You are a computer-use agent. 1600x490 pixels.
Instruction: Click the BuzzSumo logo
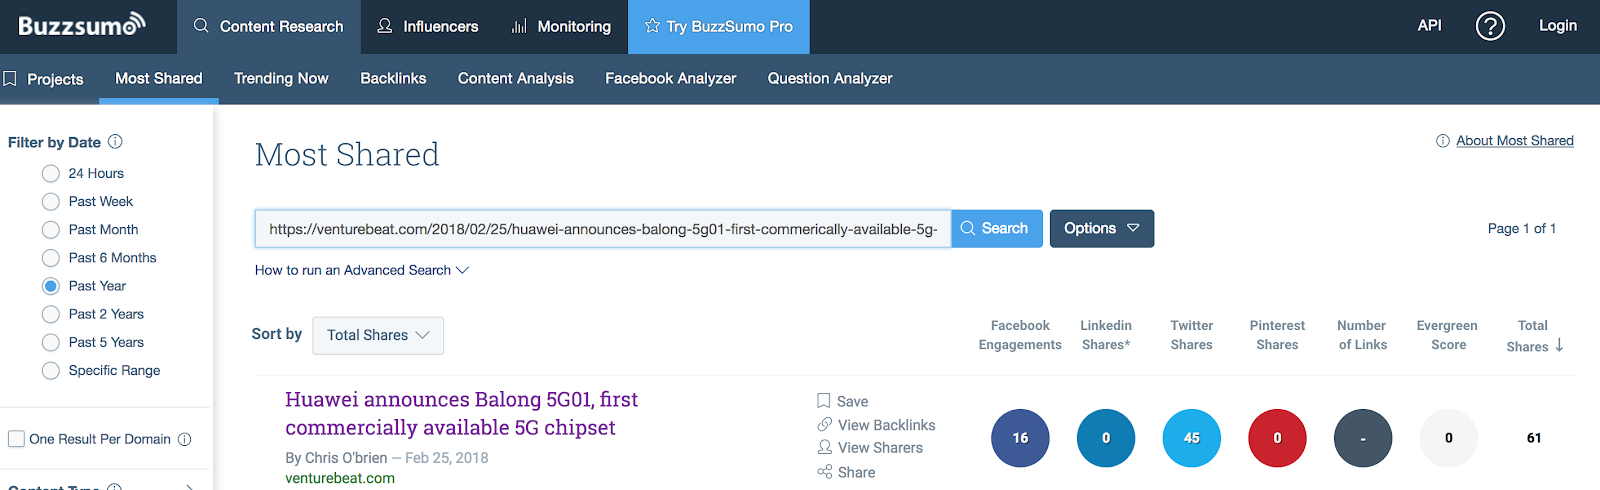[82, 25]
